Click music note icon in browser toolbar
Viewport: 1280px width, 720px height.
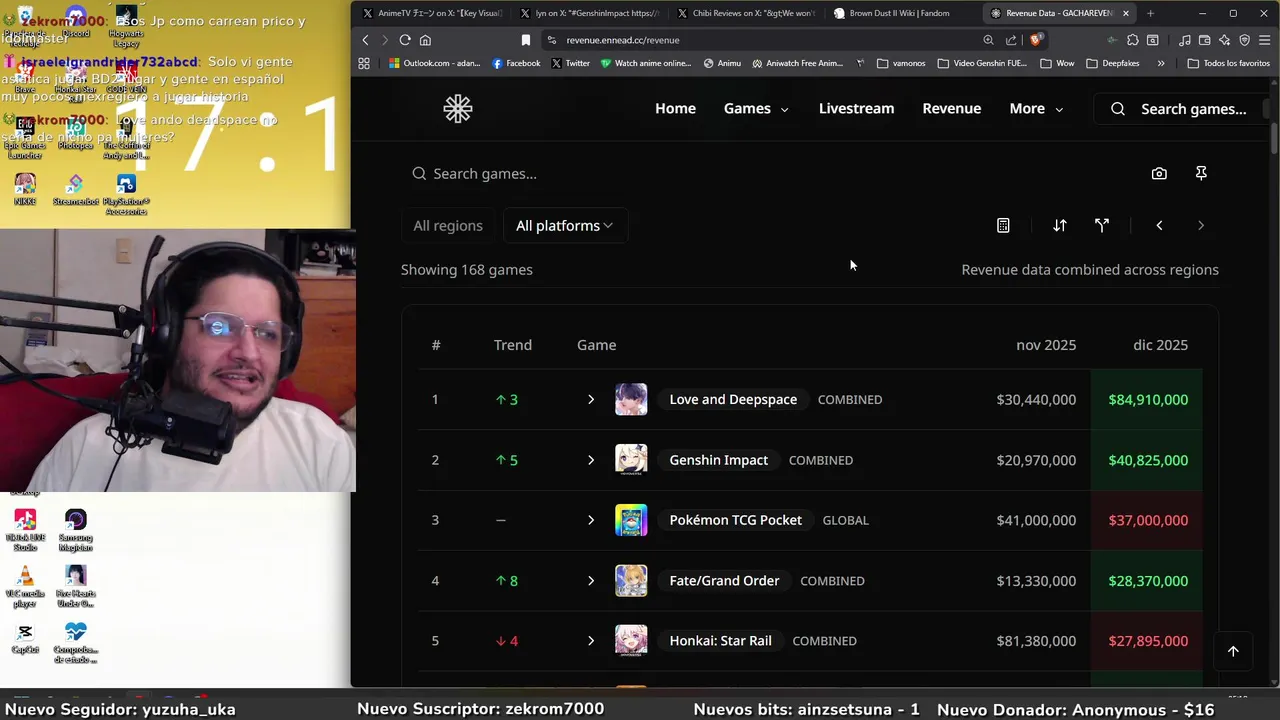(1184, 40)
